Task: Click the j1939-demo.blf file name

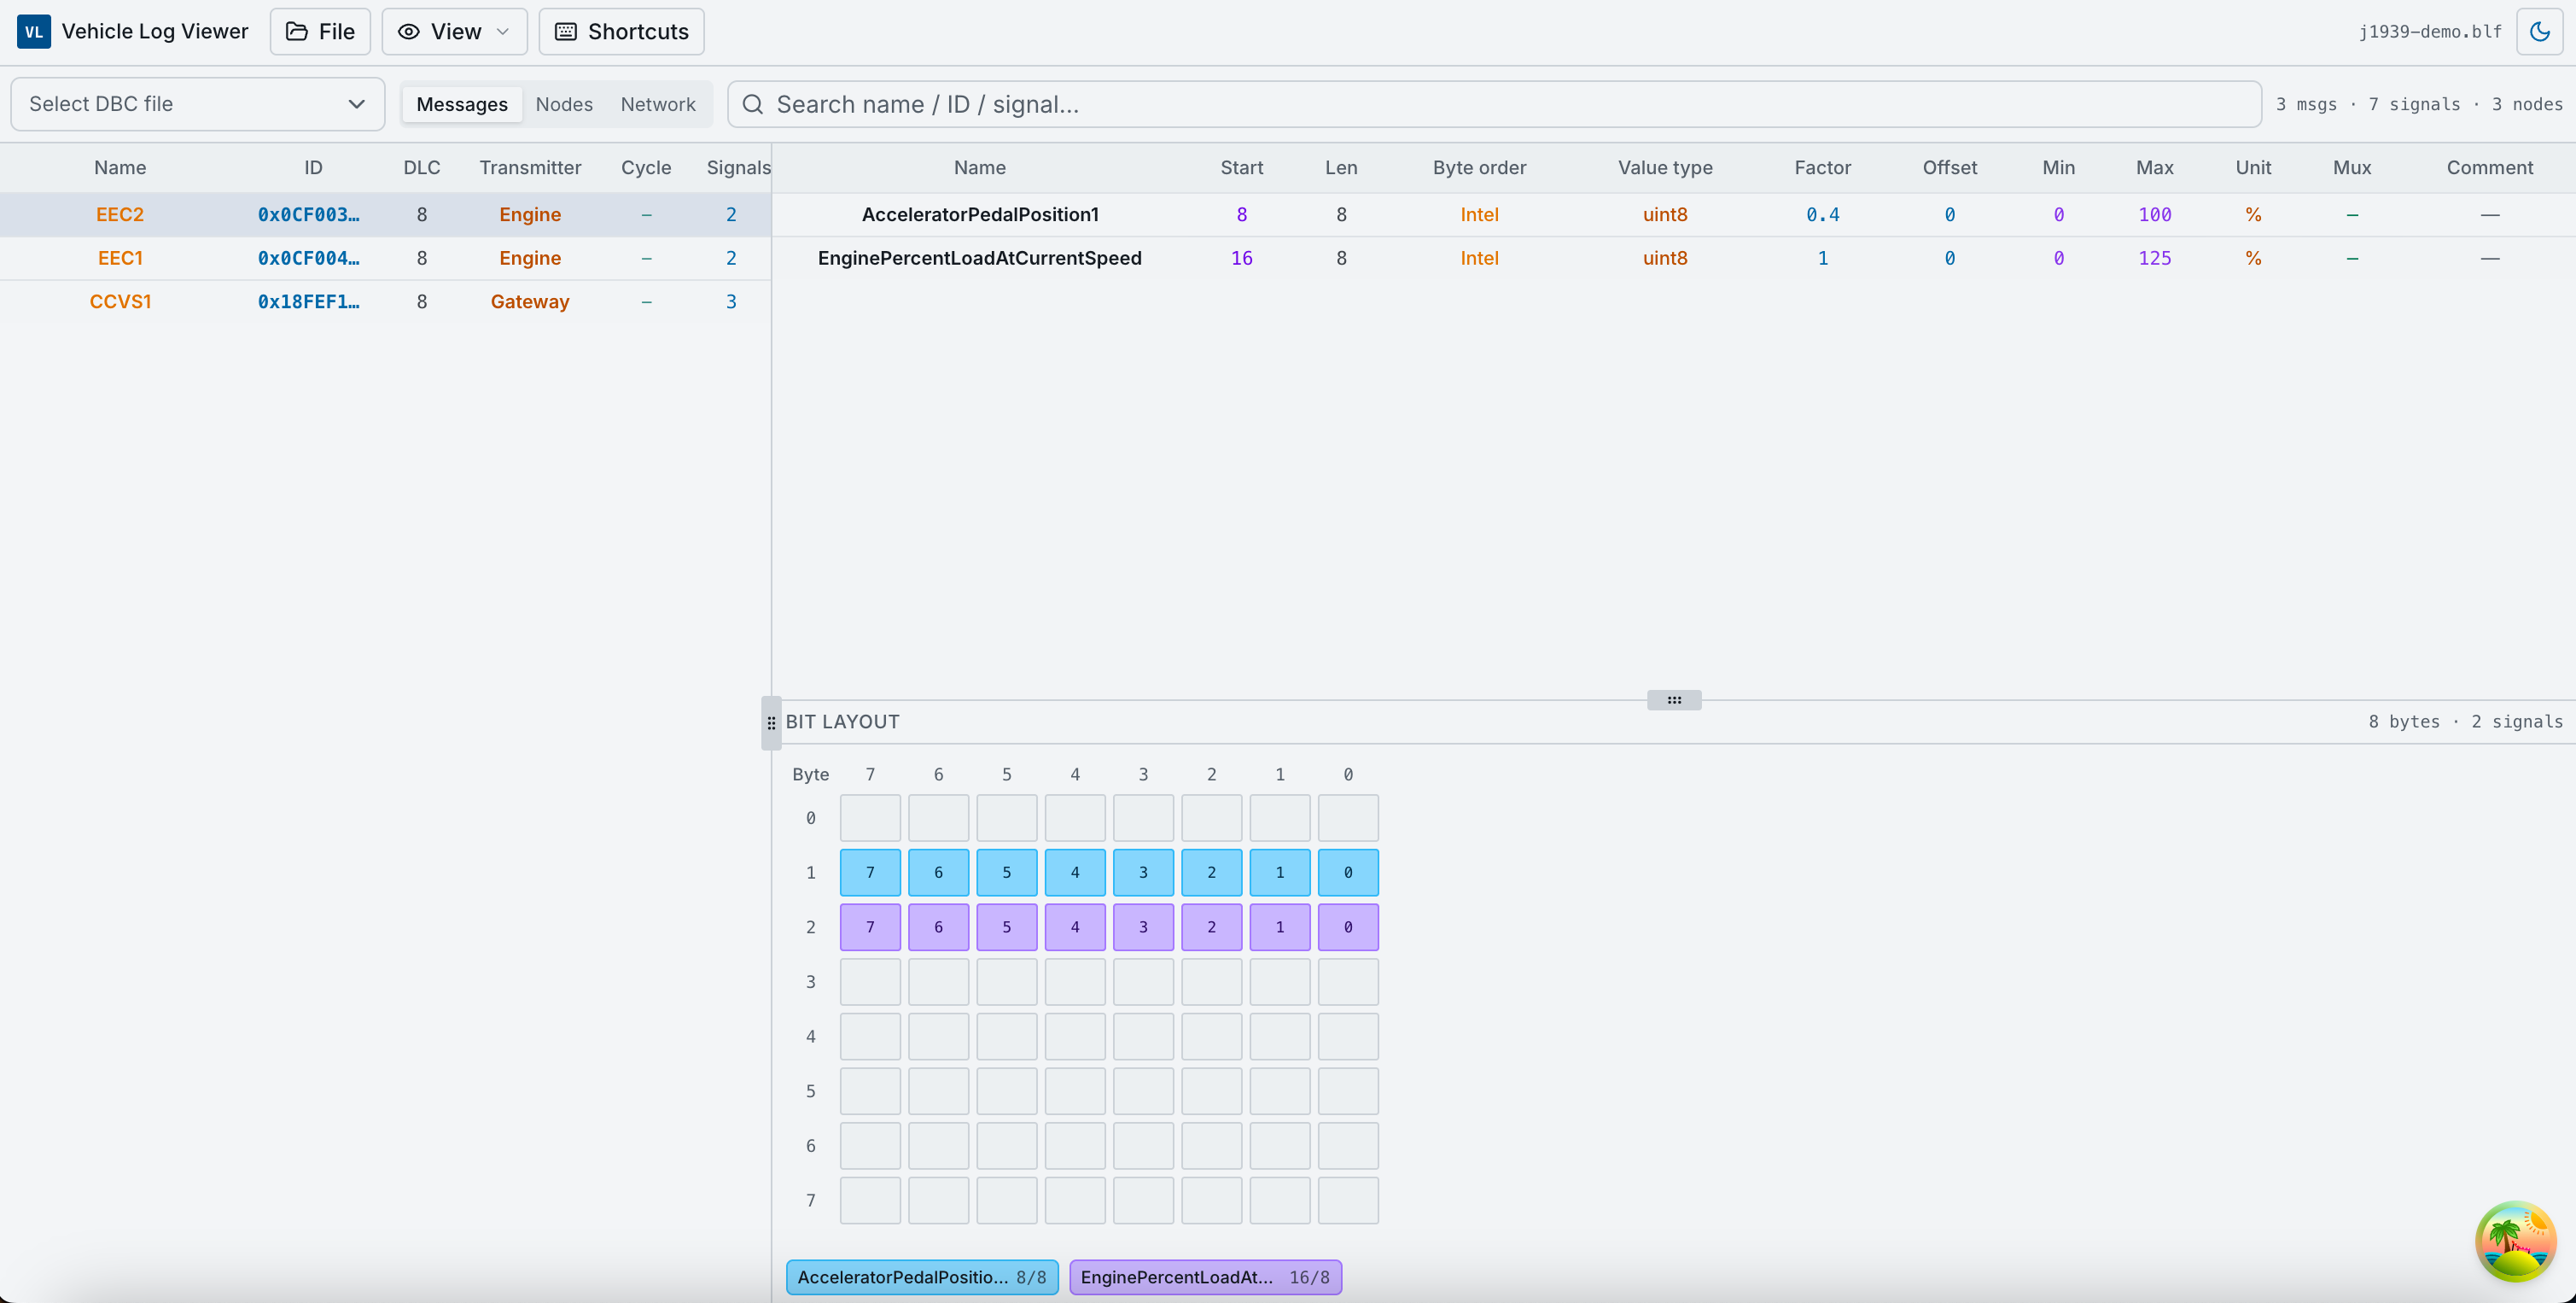Action: pyautogui.click(x=2430, y=32)
